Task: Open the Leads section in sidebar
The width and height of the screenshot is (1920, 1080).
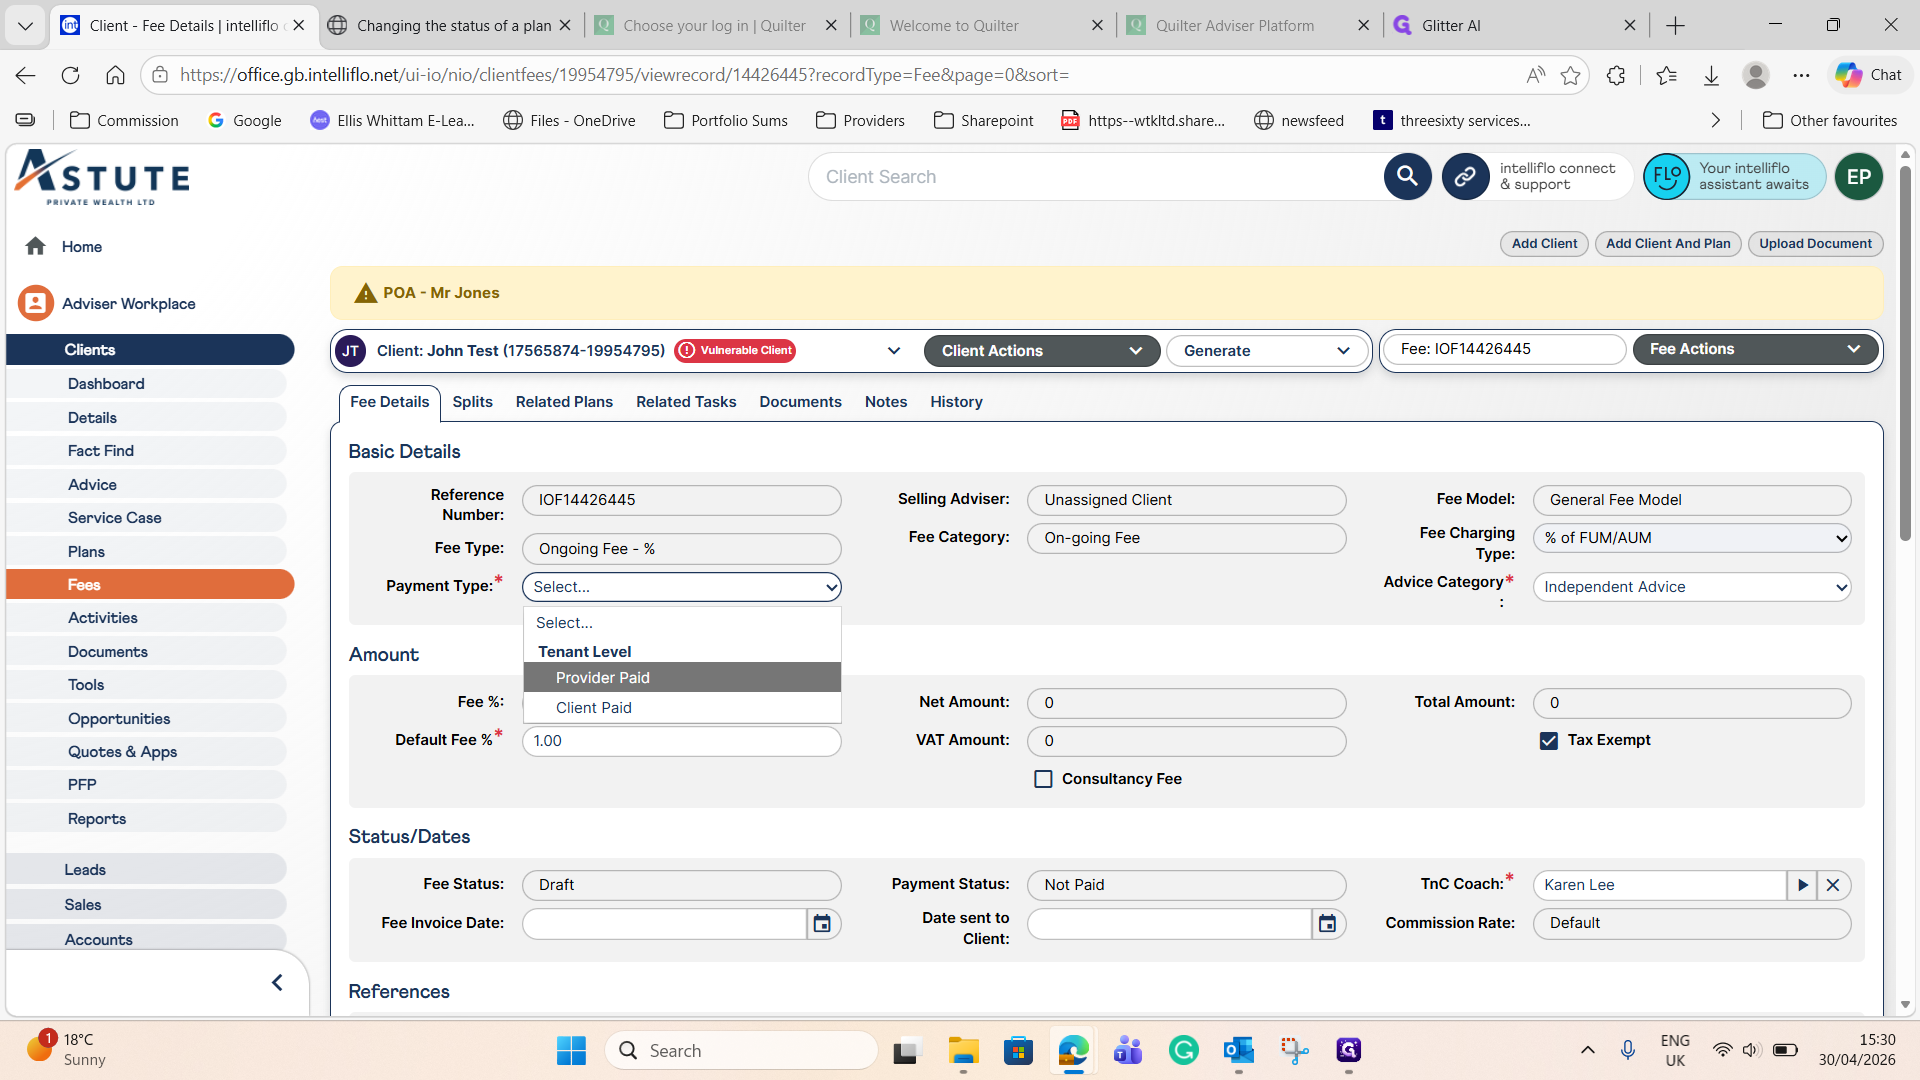Action: pos(146,870)
